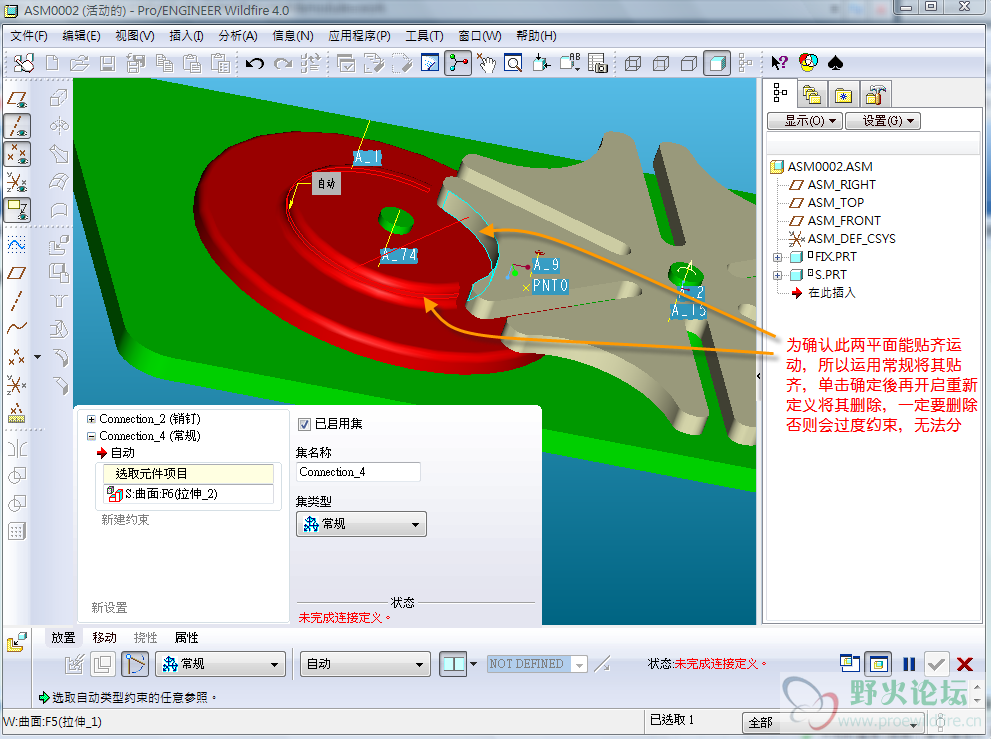The height and width of the screenshot is (739, 991).
Task: Open the 文件(F) menu
Action: point(29,36)
